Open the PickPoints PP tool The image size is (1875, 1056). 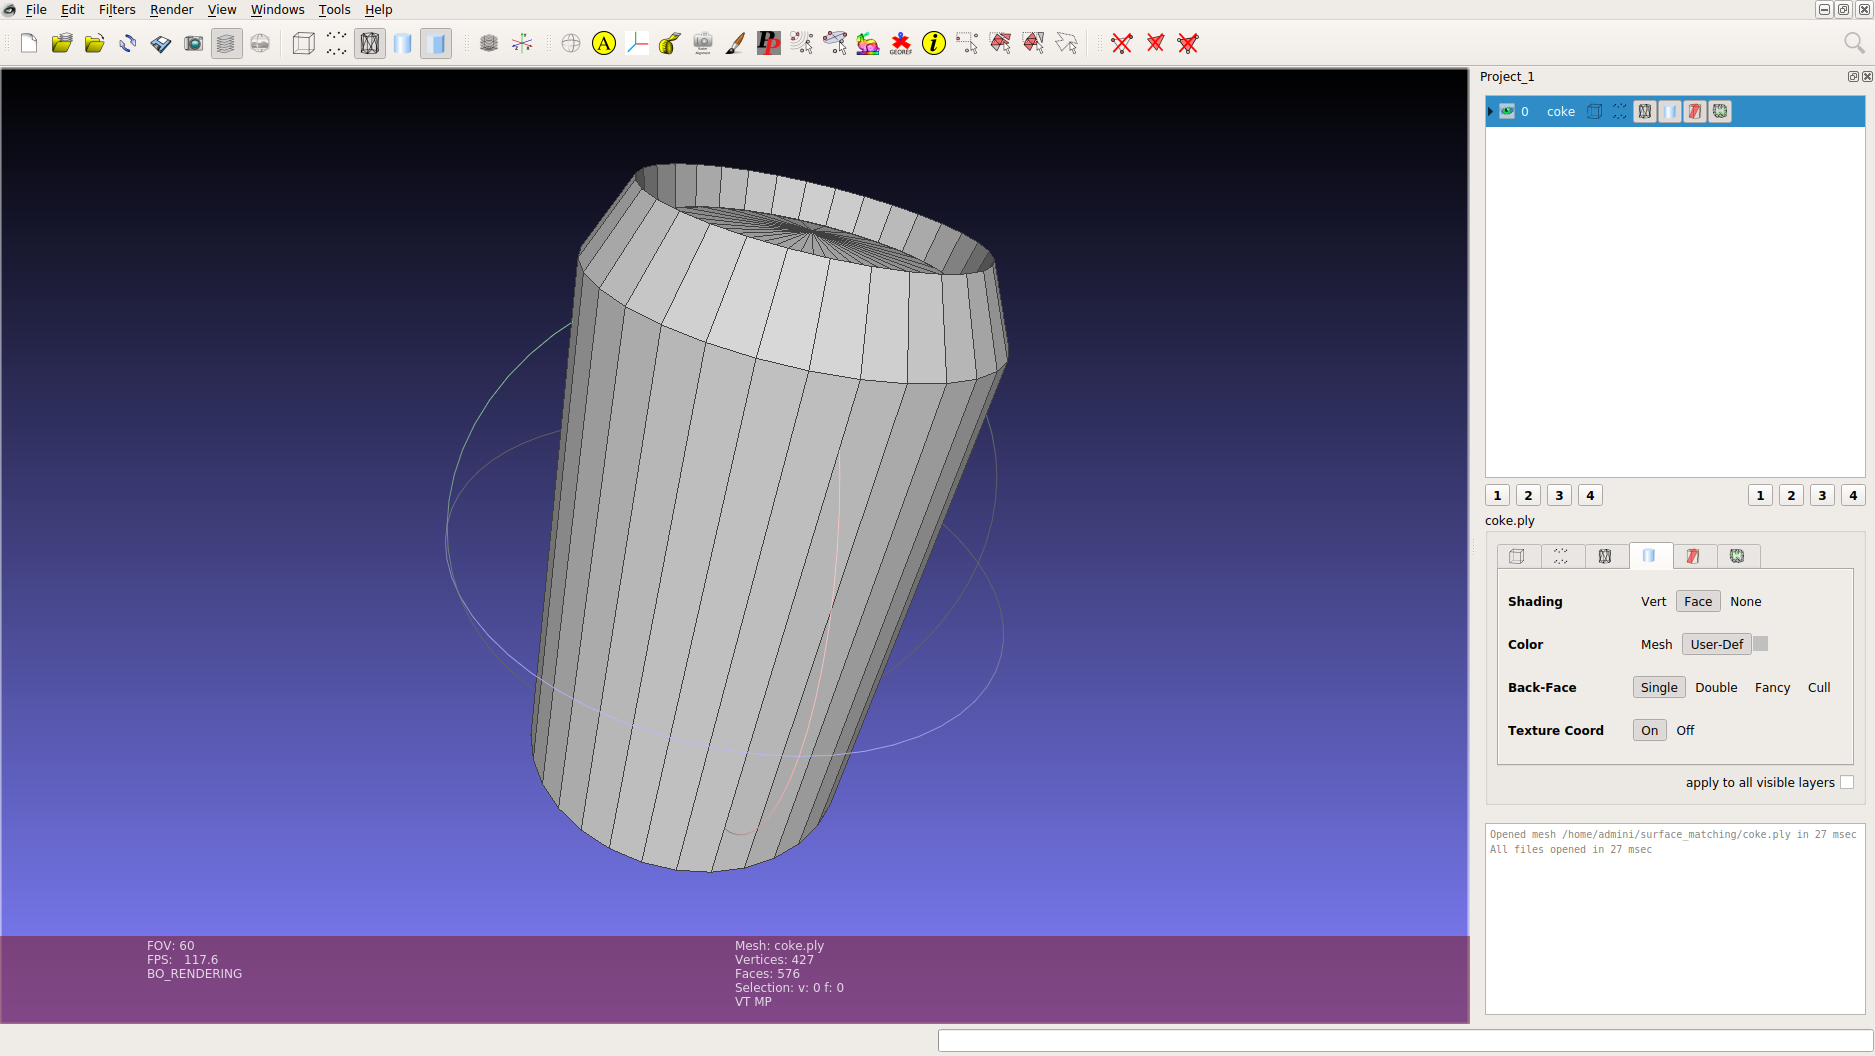point(769,43)
